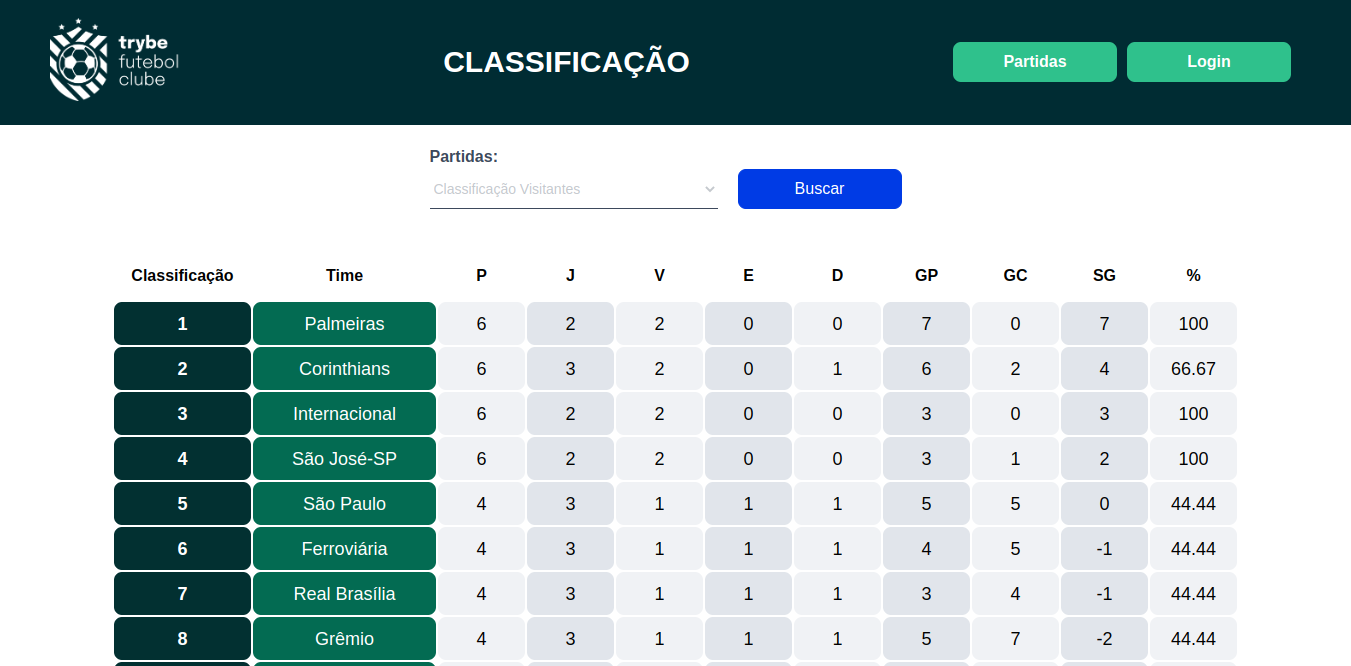Click the São José-SP team cell
The height and width of the screenshot is (666, 1351).
[344, 458]
